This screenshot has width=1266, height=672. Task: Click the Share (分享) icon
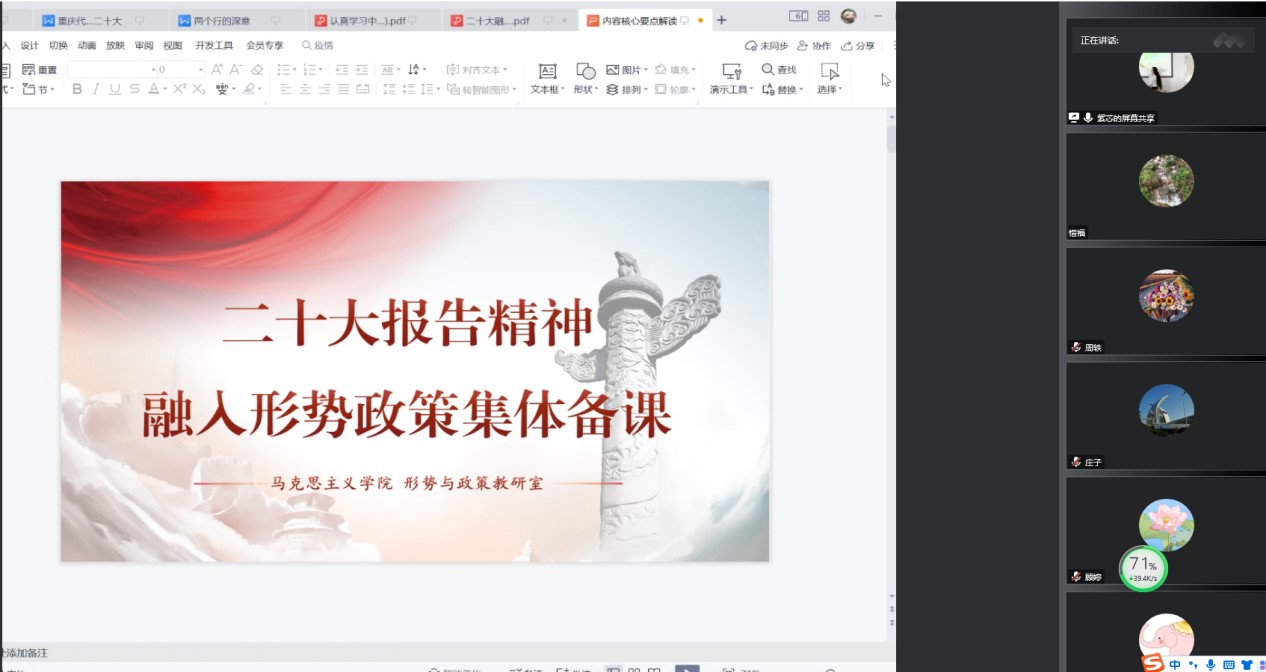click(847, 46)
